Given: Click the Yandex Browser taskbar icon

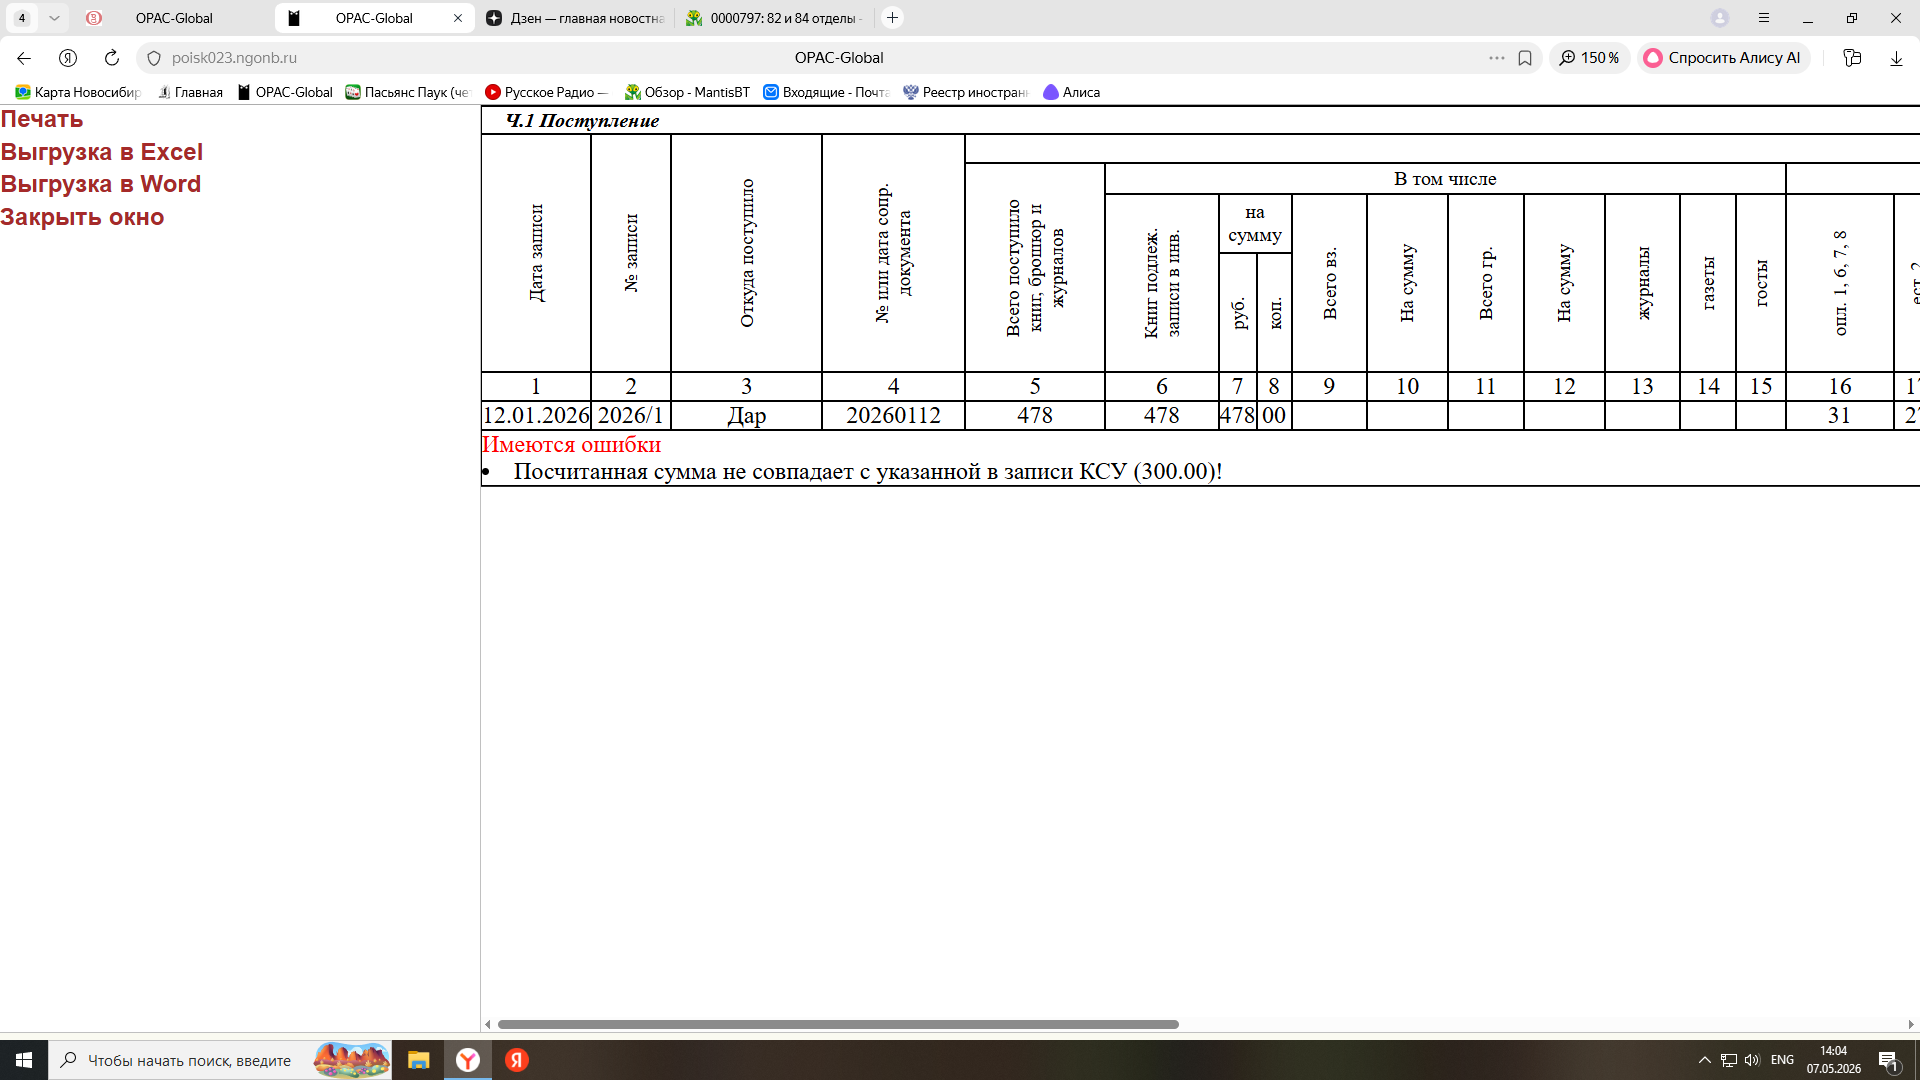Looking at the screenshot, I should pos(468,1060).
